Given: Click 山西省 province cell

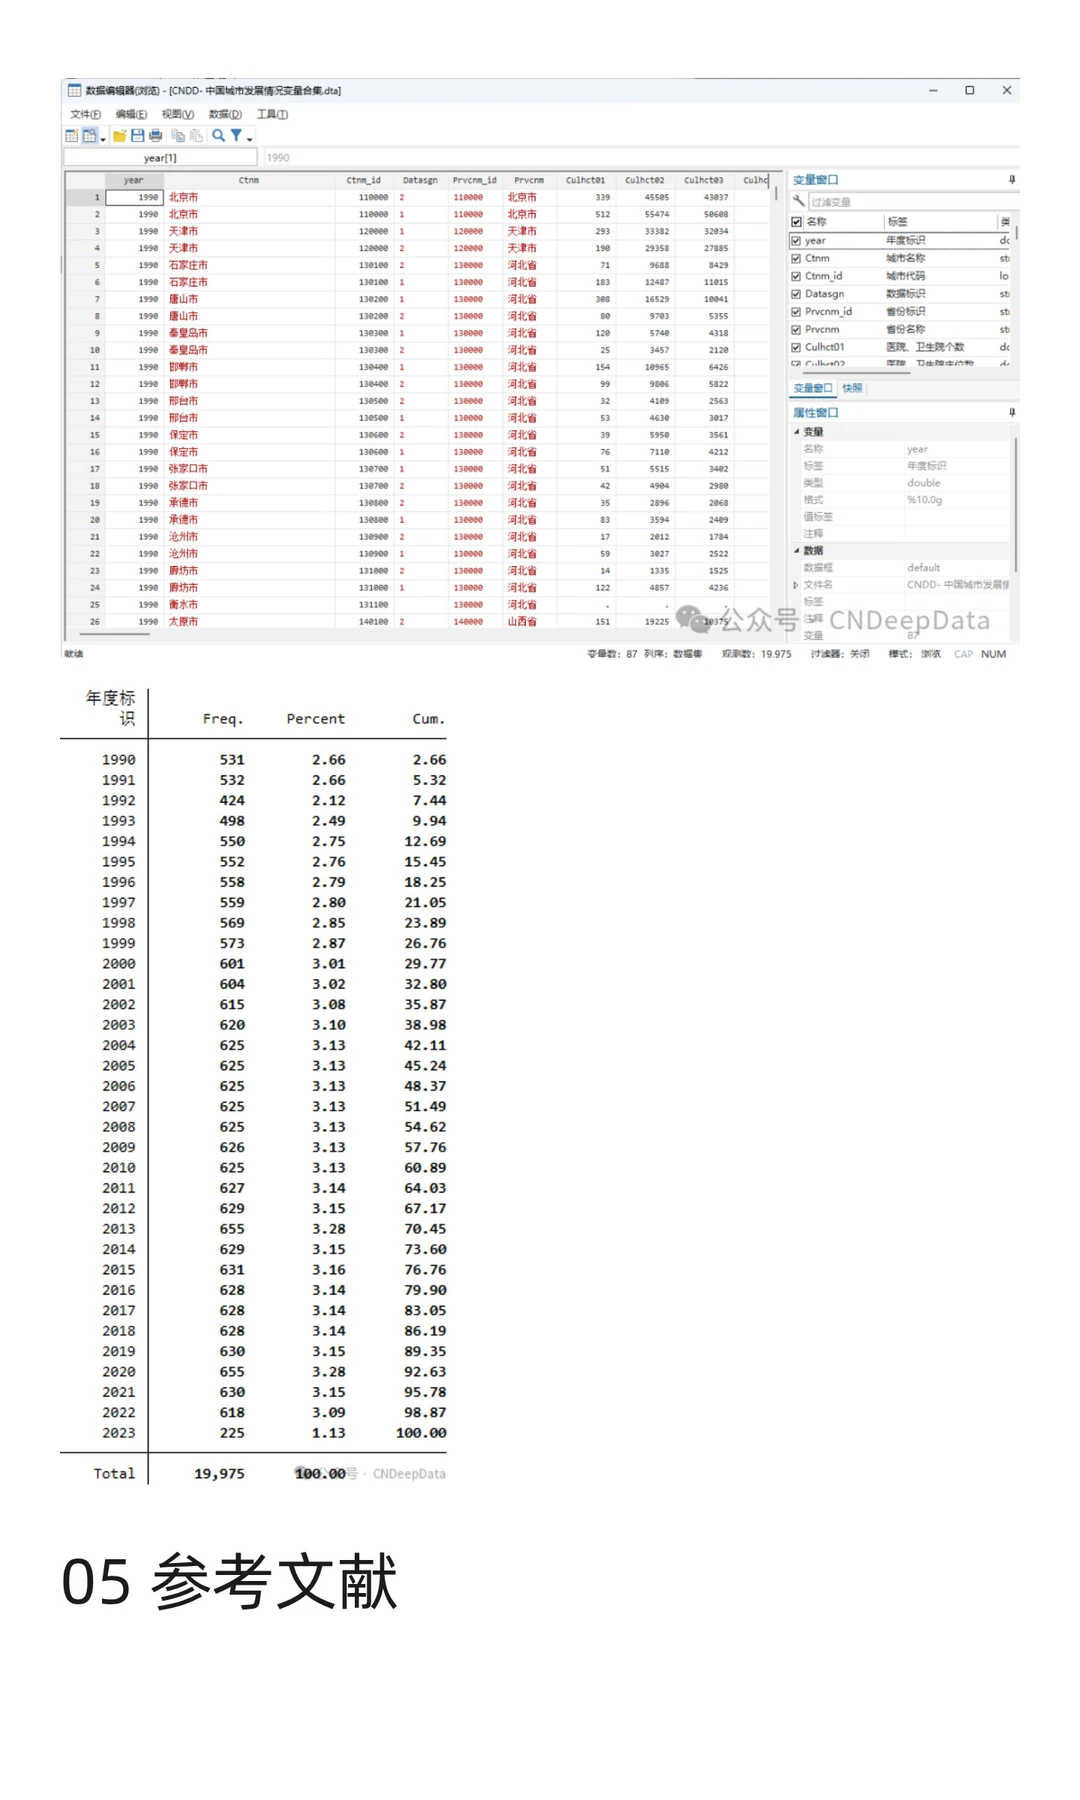Looking at the screenshot, I should [529, 621].
